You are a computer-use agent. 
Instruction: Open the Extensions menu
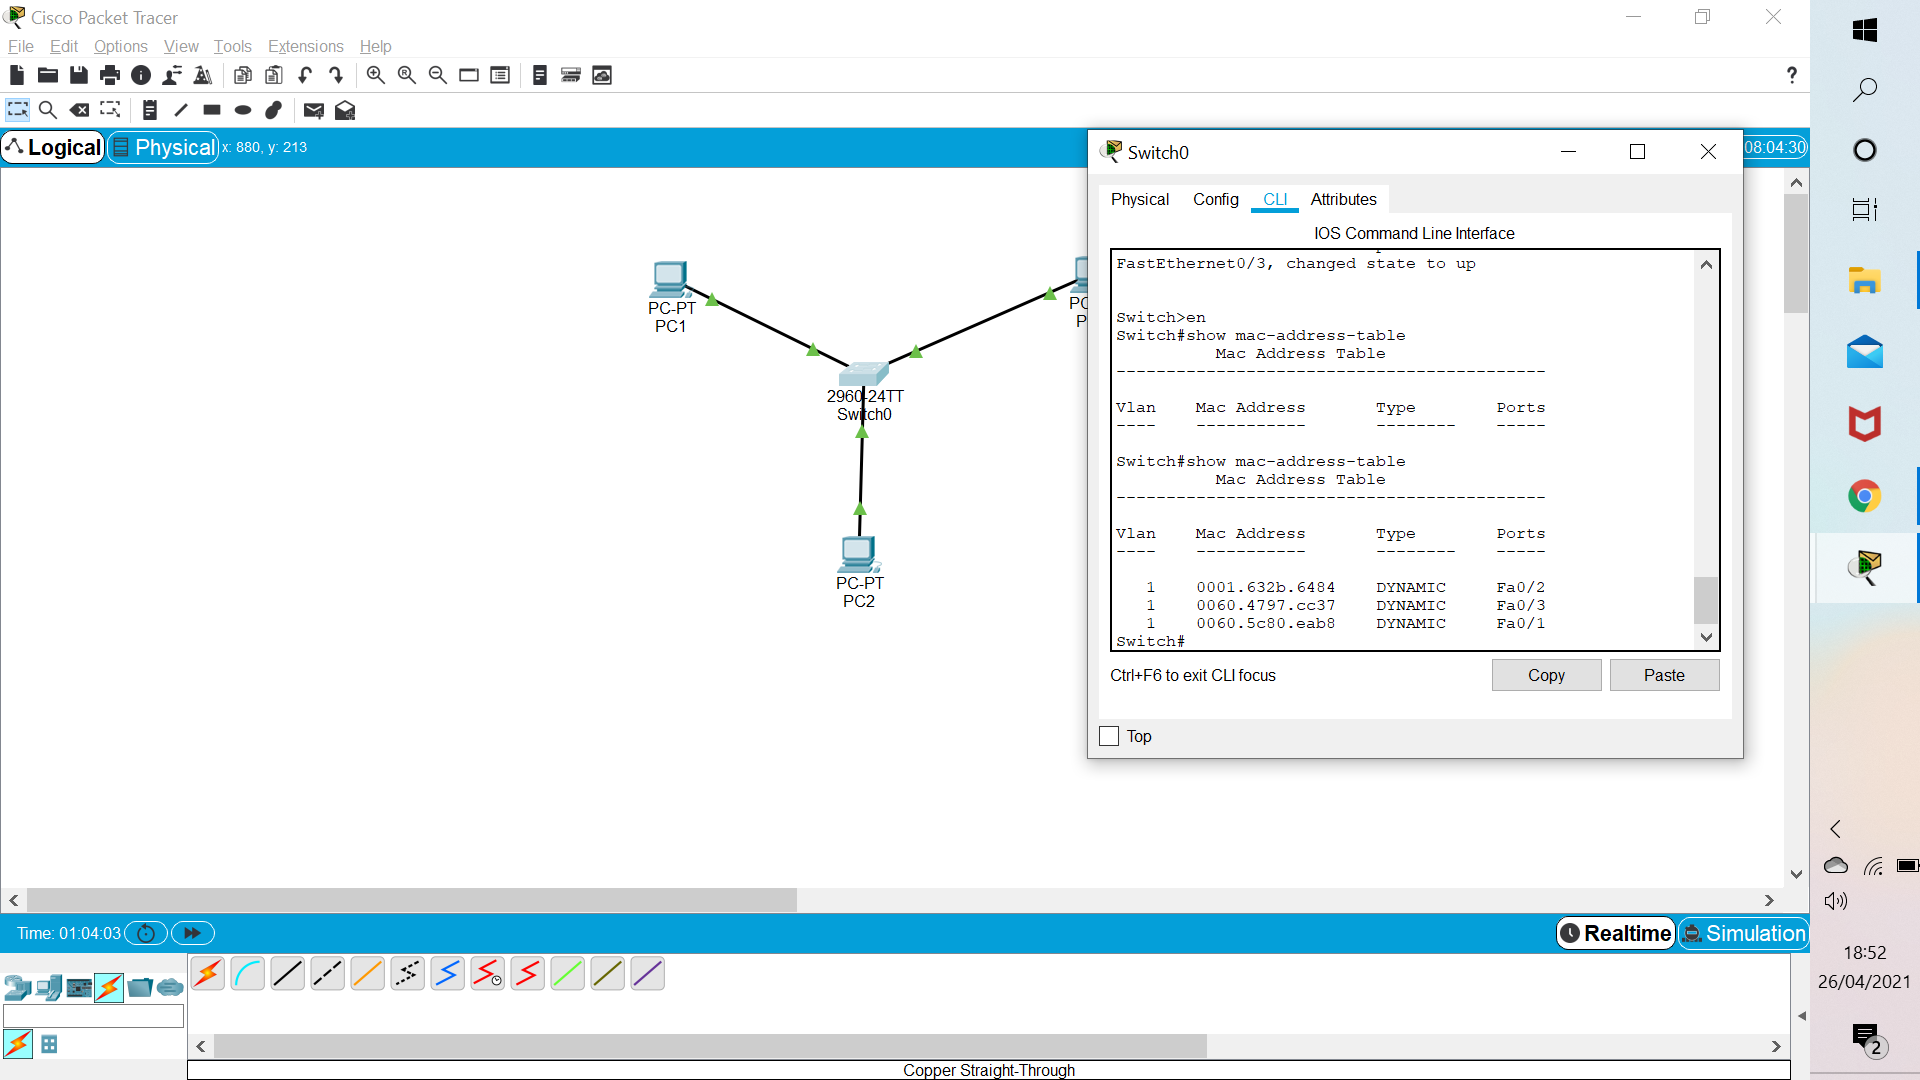[305, 46]
